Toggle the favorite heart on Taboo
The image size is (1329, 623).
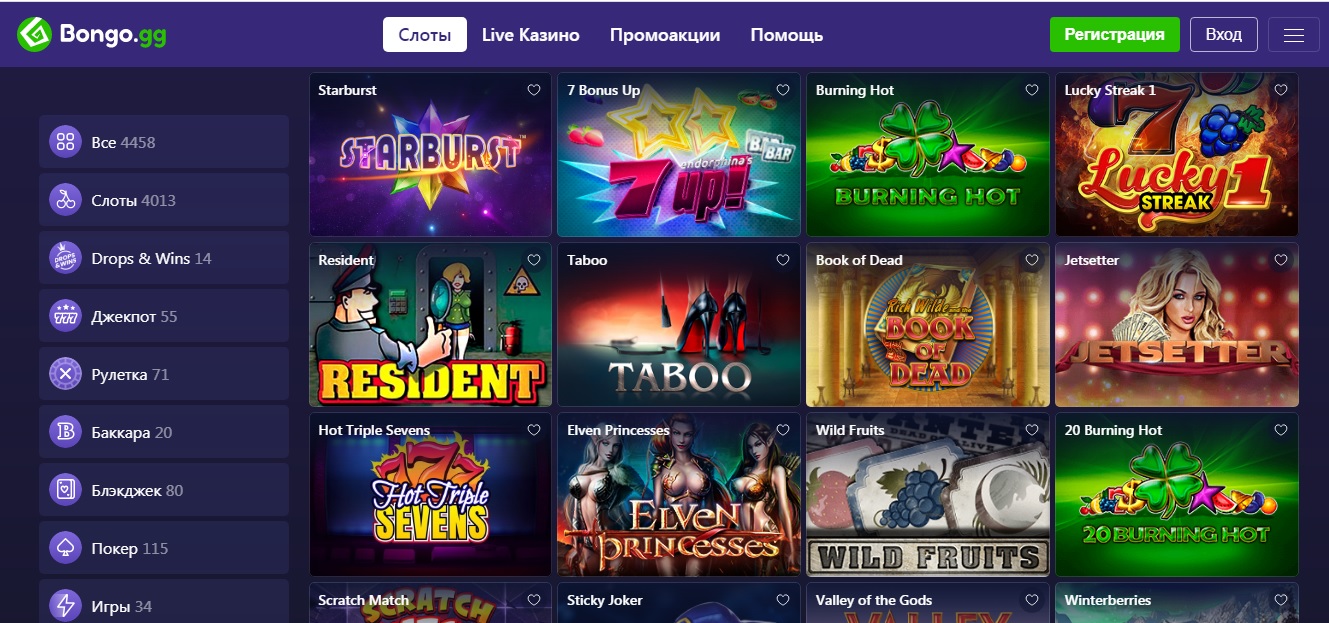[783, 260]
